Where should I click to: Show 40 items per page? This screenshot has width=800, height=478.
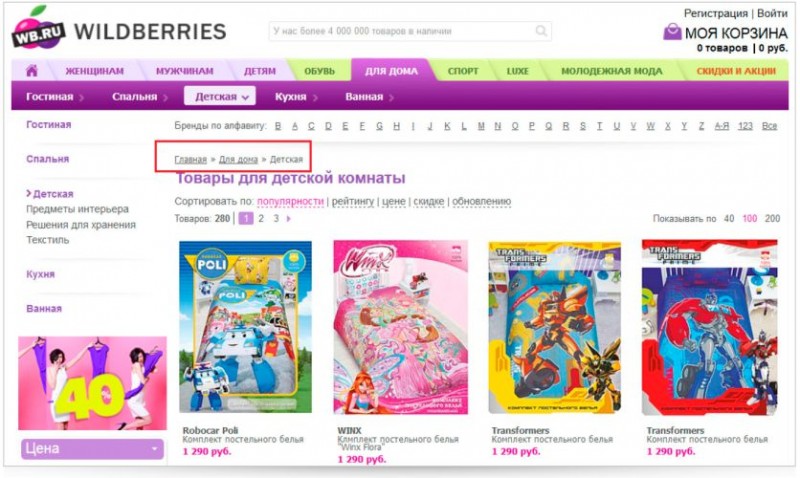[729, 218]
